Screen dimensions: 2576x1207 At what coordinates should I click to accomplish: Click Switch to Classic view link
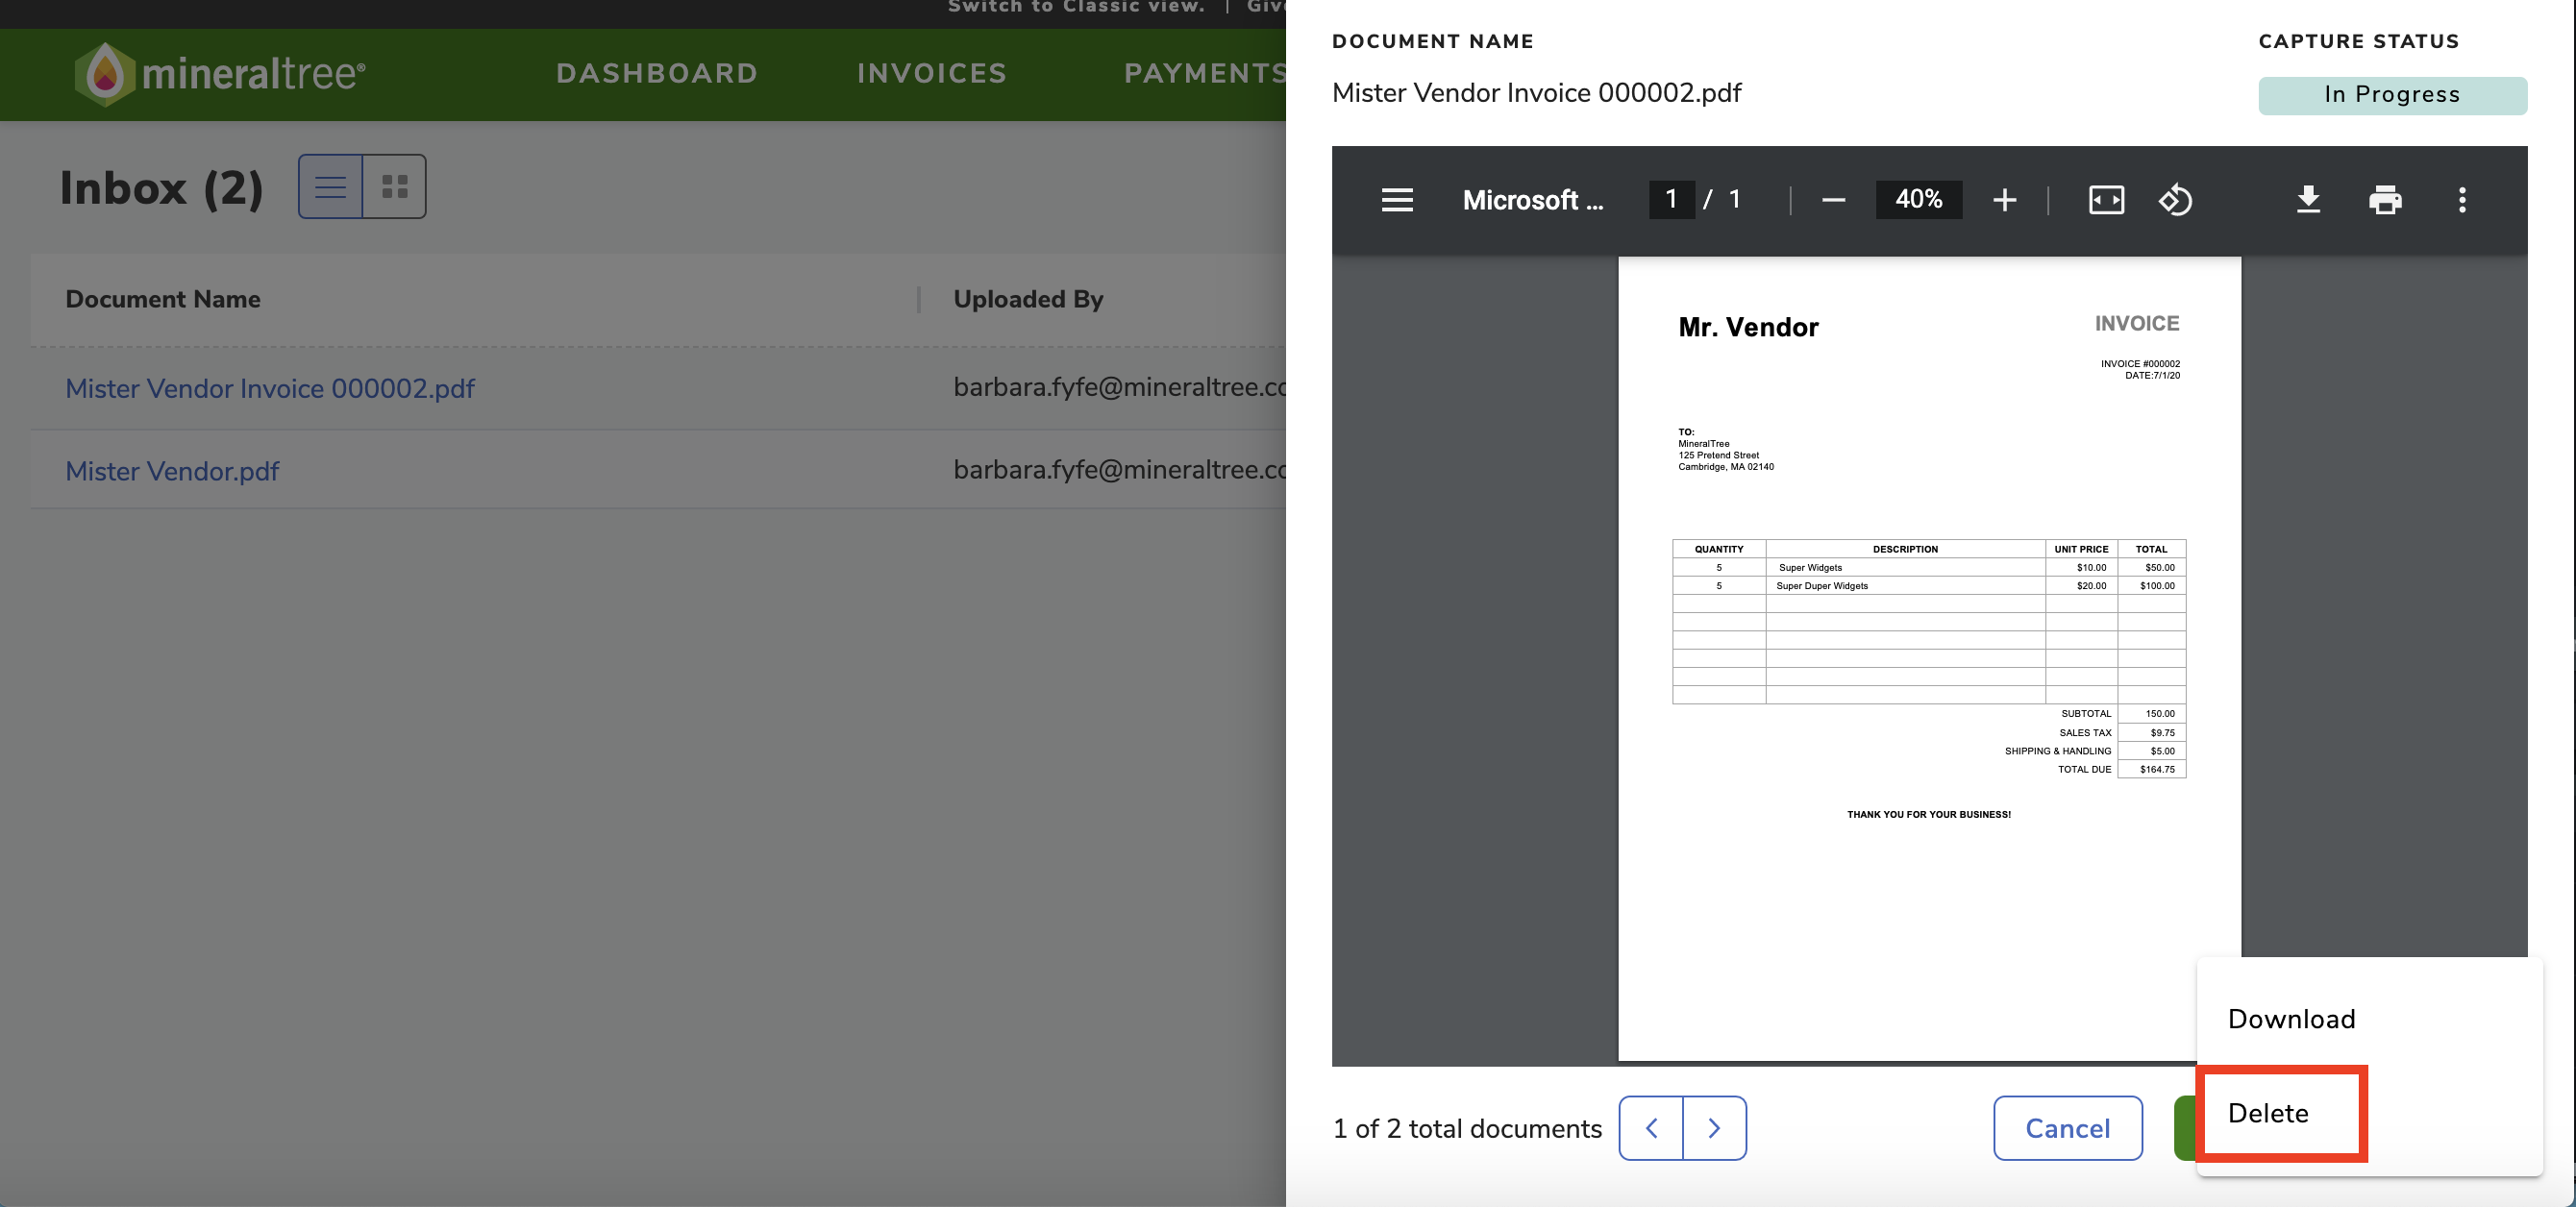point(1076,7)
